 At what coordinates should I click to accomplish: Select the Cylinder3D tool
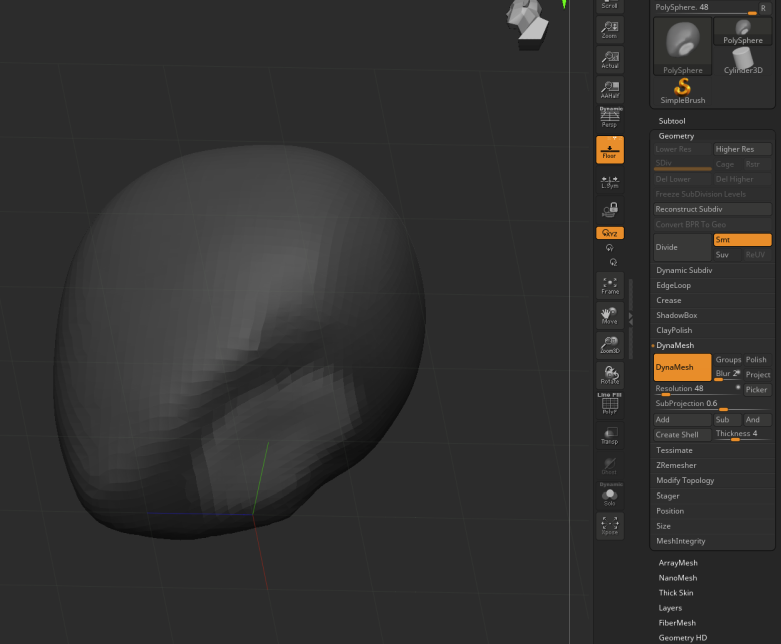(743, 61)
